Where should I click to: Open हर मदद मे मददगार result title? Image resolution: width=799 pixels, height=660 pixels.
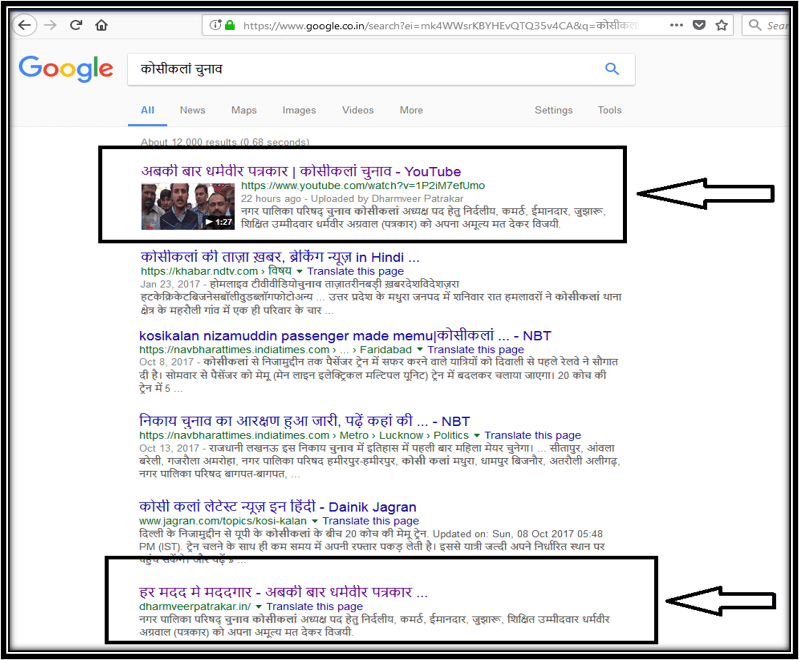pos(283,592)
